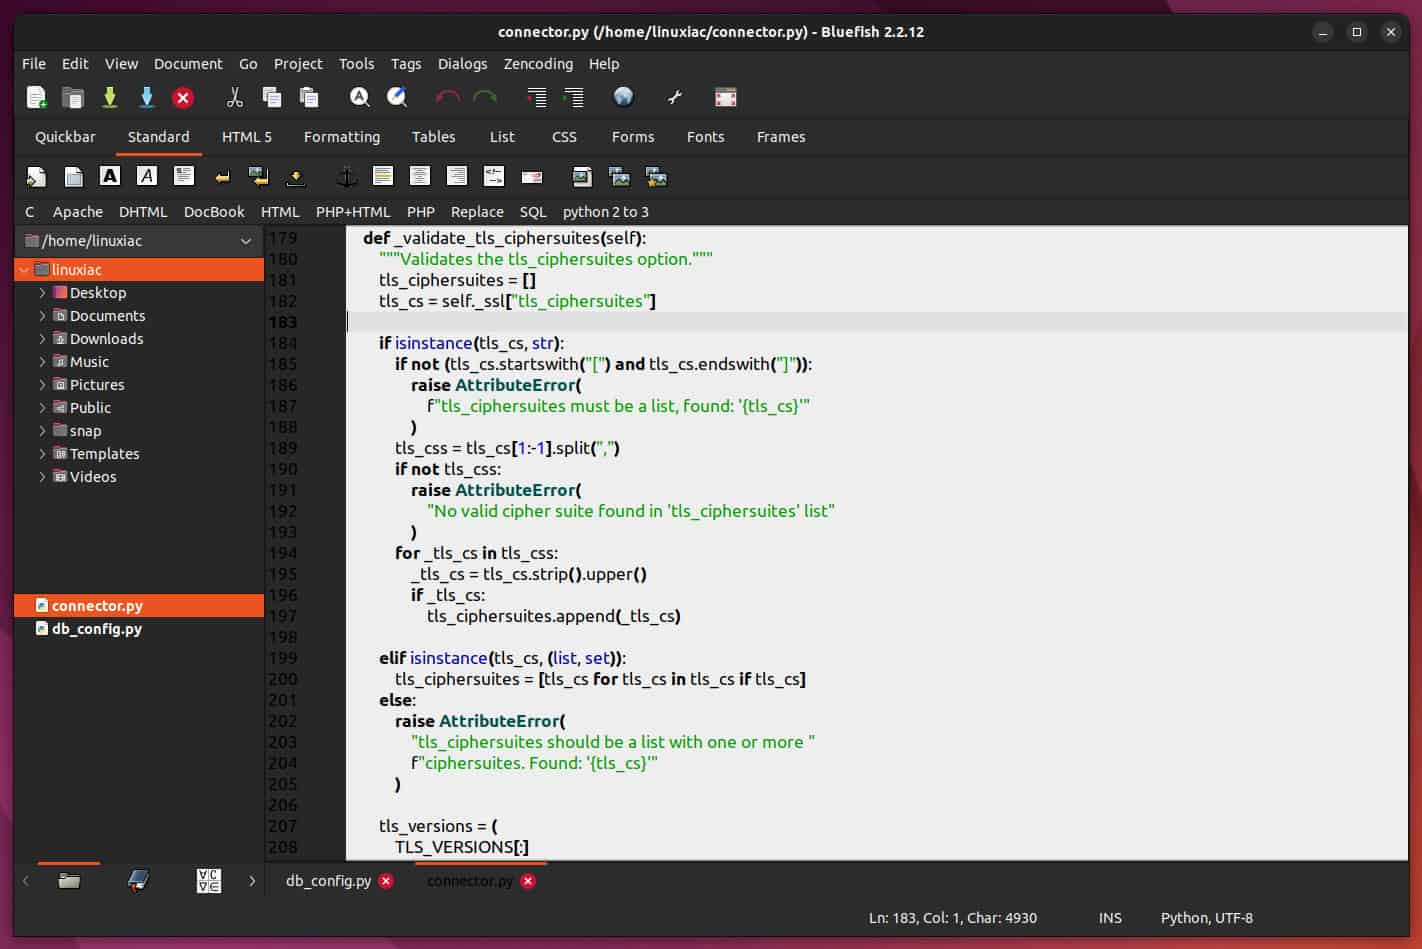Apply bold with the A toolbar icon
Screen dimensions: 1422x949
(x=110, y=176)
